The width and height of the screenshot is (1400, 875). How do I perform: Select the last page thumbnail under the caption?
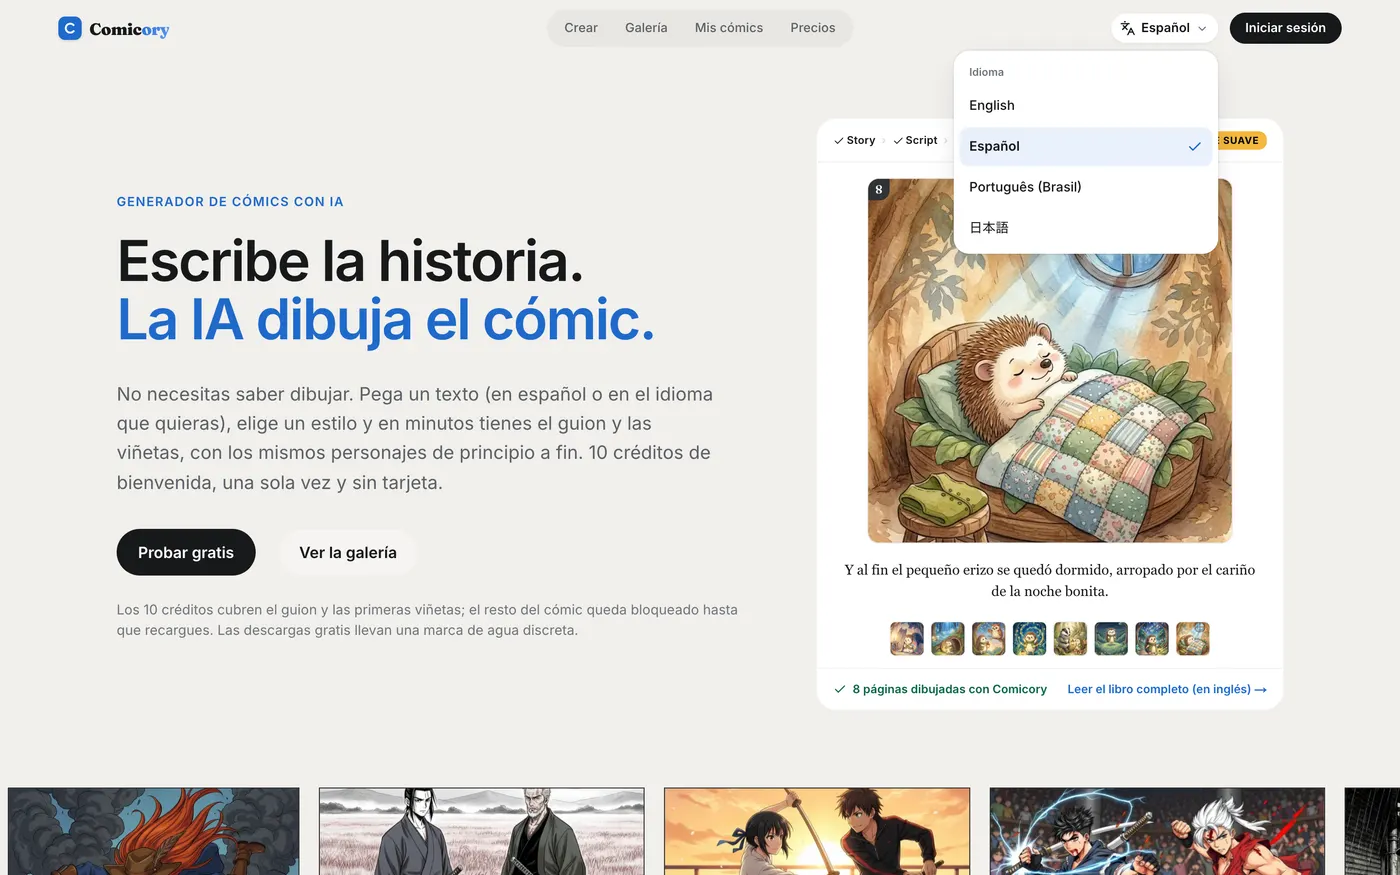click(x=1193, y=638)
